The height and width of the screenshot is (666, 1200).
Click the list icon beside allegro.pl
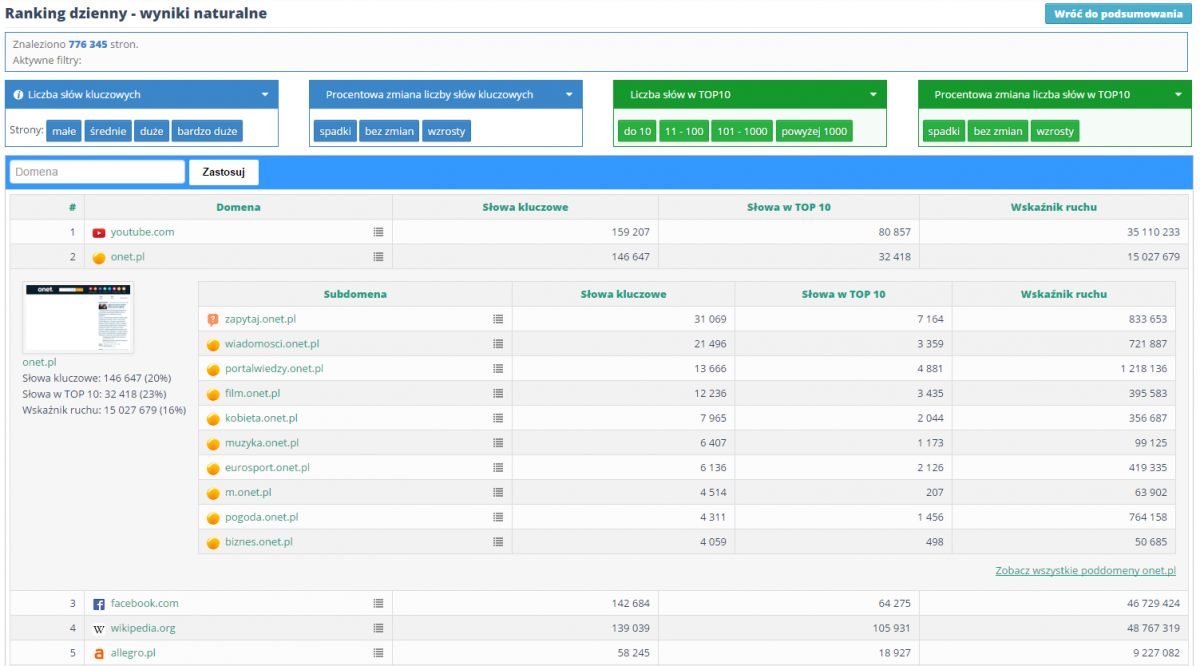(378, 653)
